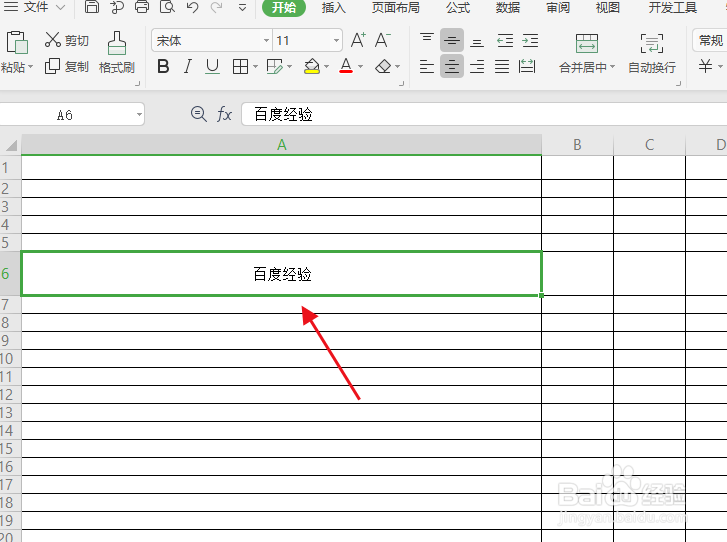Viewport: 727px width, 542px height.
Task: Select column A header
Action: tap(281, 145)
